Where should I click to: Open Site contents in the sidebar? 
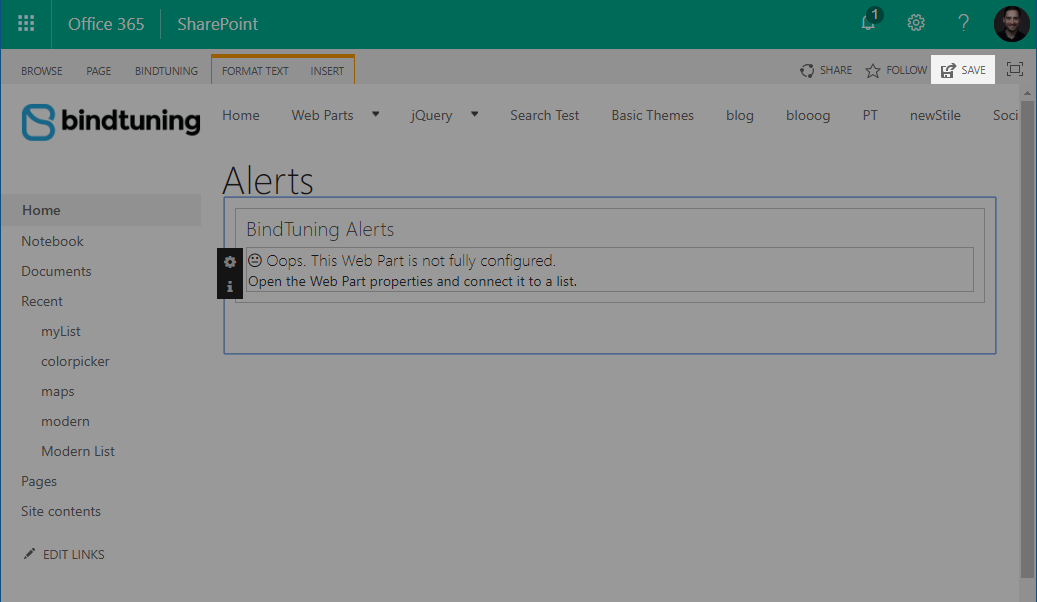[x=61, y=511]
